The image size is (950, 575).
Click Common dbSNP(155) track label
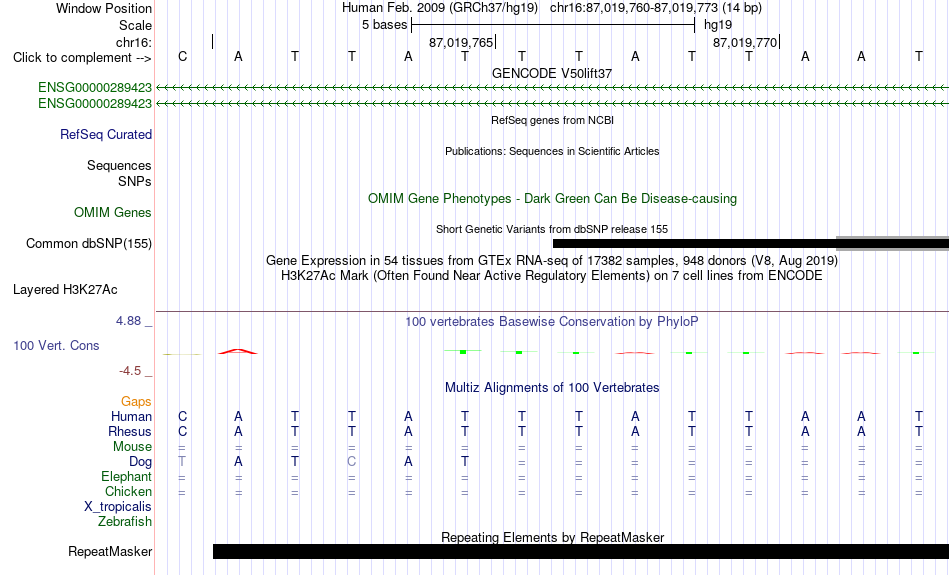pos(89,244)
